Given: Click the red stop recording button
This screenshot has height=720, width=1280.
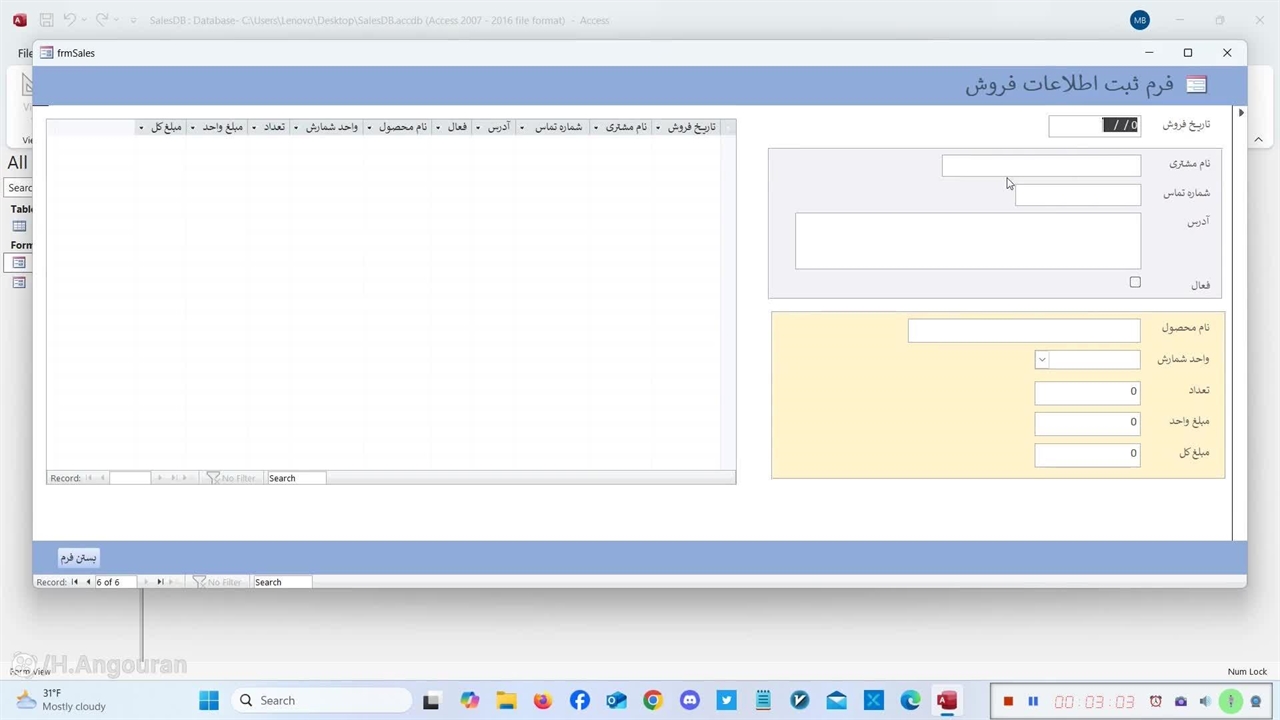Looking at the screenshot, I should [x=1008, y=701].
